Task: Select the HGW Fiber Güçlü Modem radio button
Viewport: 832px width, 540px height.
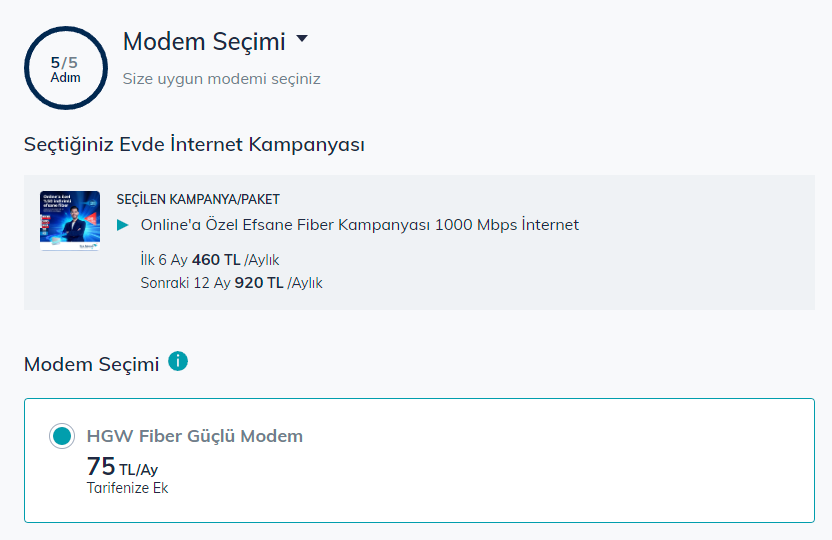Action: tap(62, 436)
